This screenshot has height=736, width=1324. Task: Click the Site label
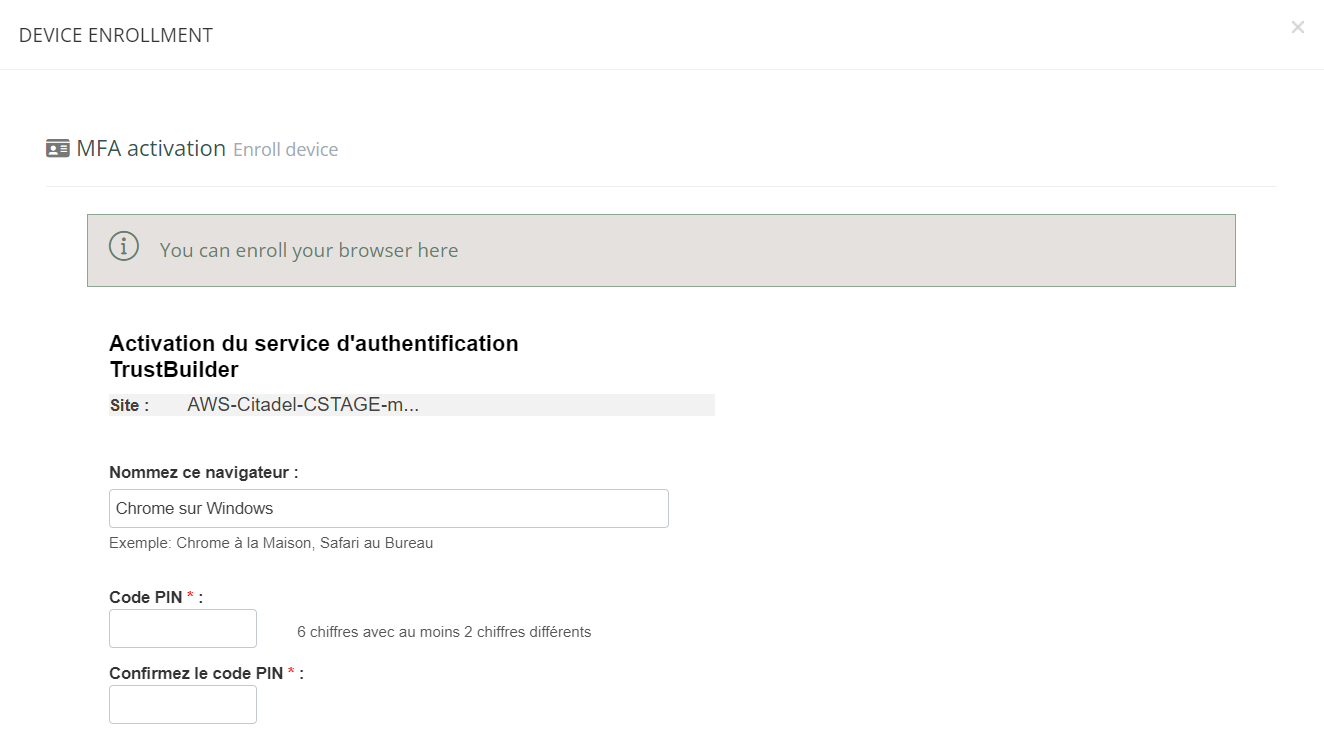coord(129,406)
